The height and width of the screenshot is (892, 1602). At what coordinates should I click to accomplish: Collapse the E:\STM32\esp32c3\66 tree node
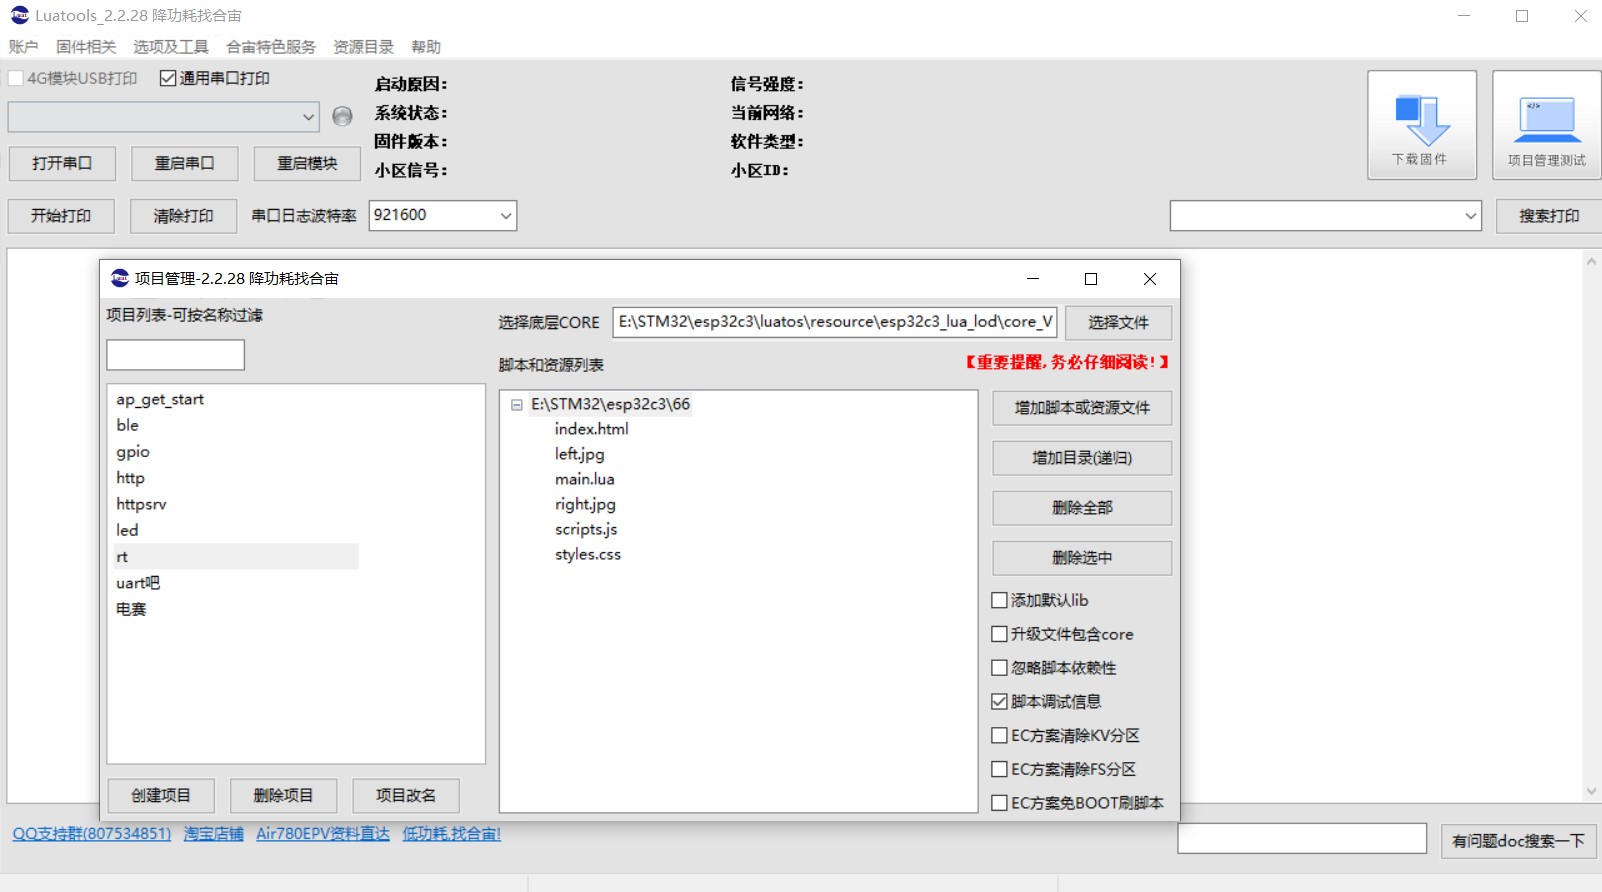point(517,405)
